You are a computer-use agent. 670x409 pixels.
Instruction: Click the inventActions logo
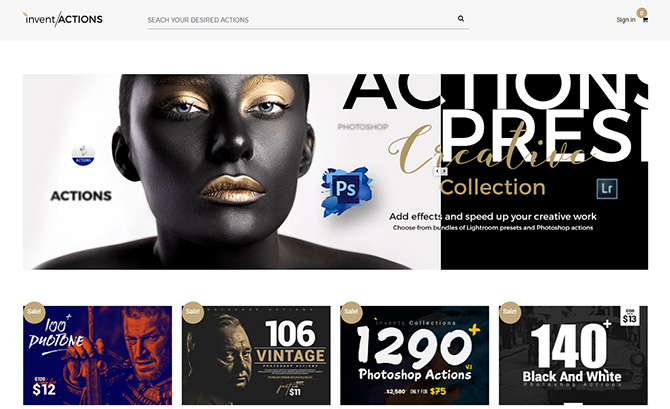point(62,19)
